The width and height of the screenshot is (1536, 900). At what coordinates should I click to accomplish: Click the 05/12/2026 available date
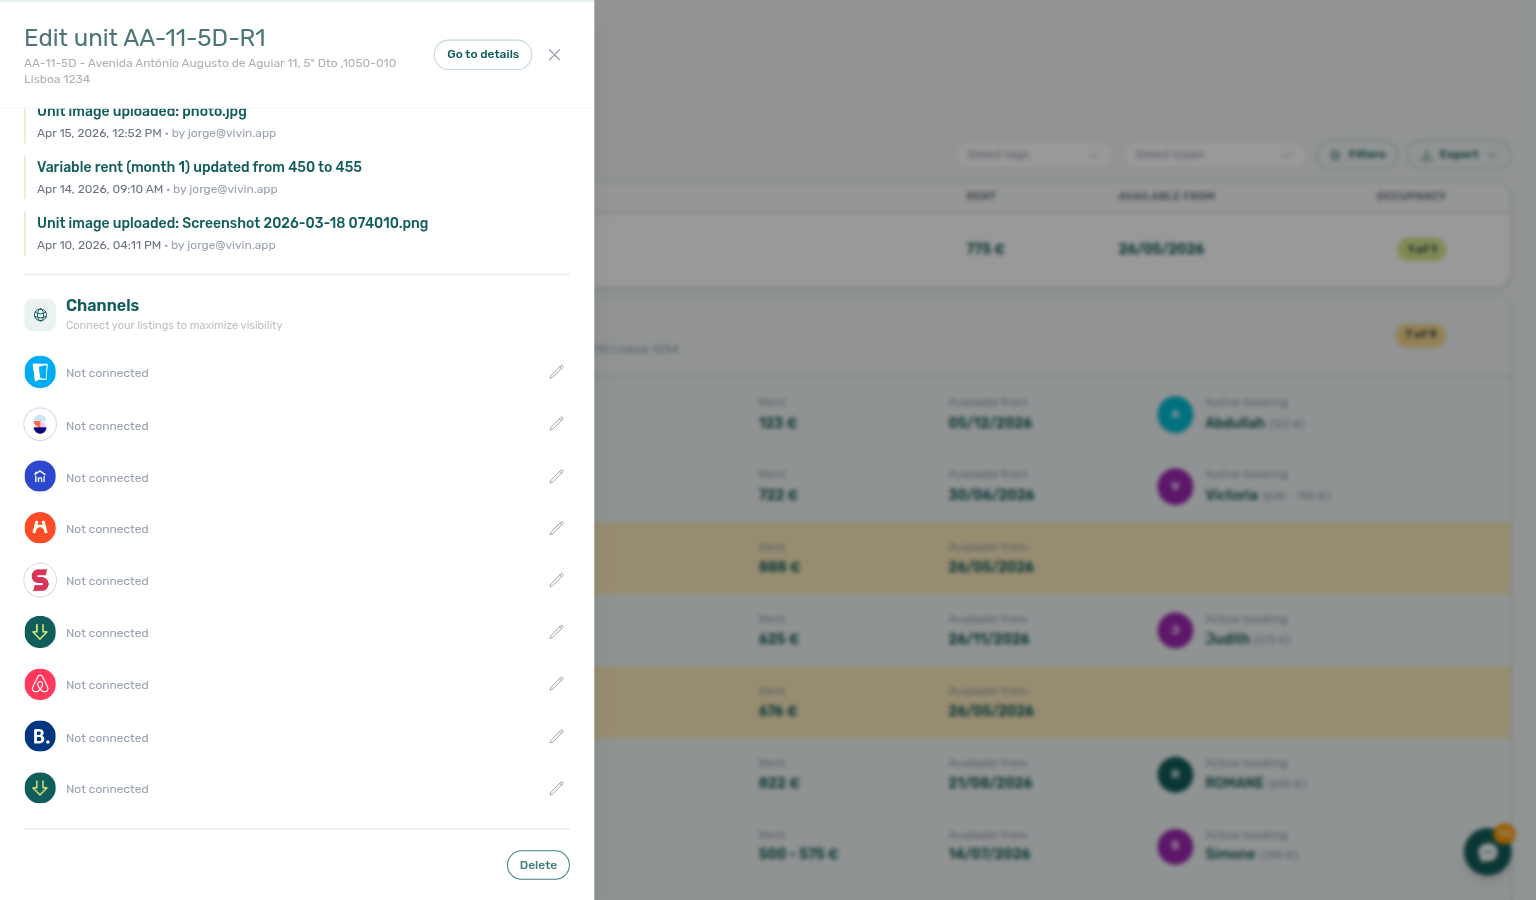pos(990,423)
